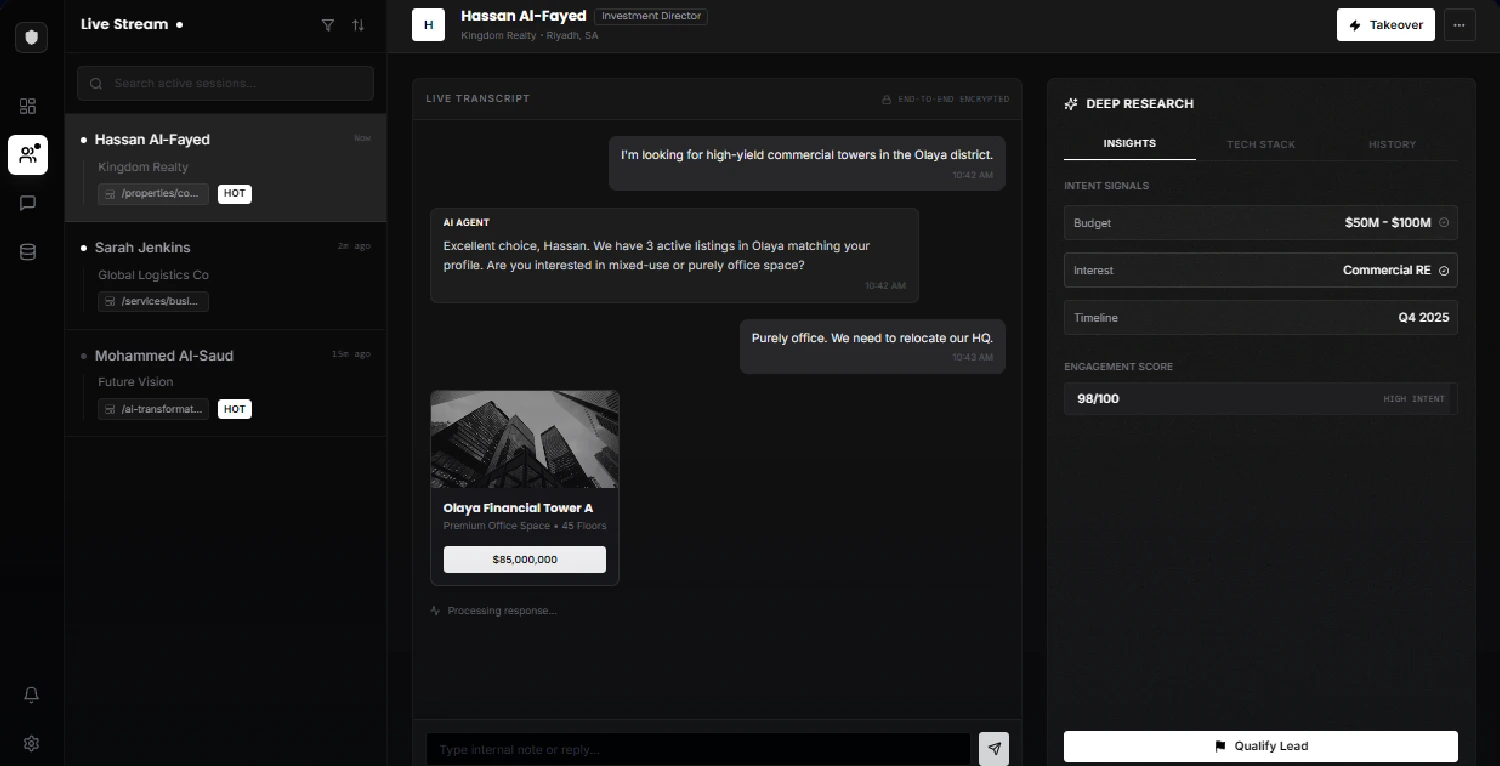1500x766 pixels.
Task: Open notifications bell icon
Action: coord(31,694)
